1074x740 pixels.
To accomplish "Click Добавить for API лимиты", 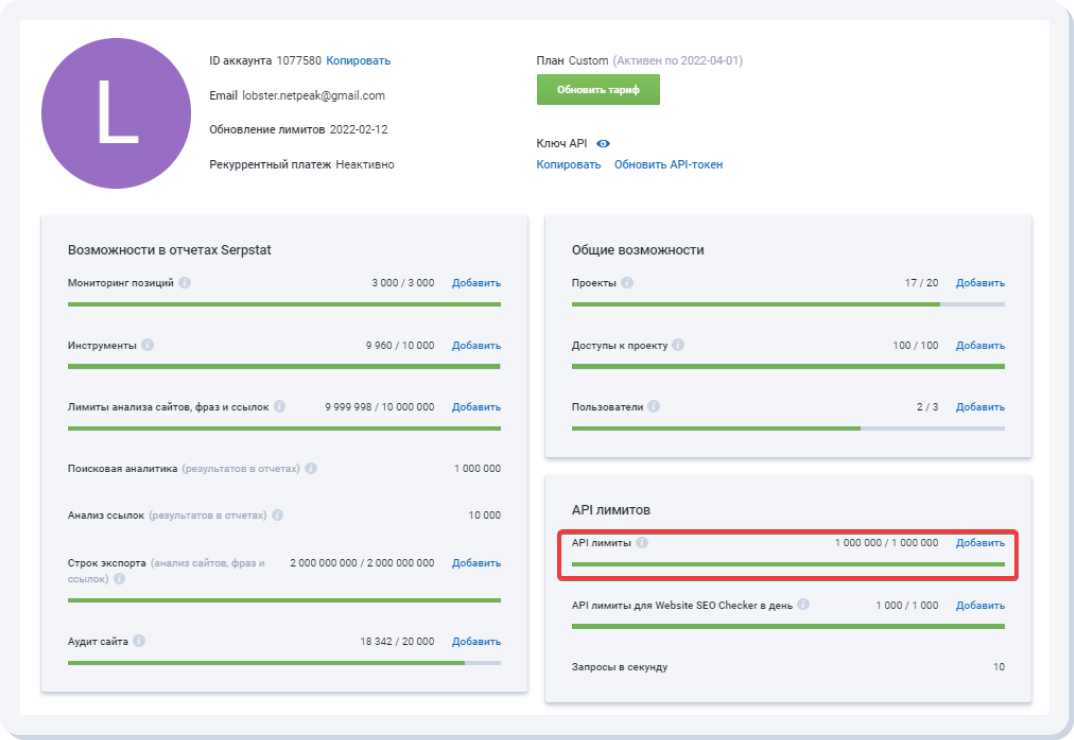I will (x=980, y=543).
